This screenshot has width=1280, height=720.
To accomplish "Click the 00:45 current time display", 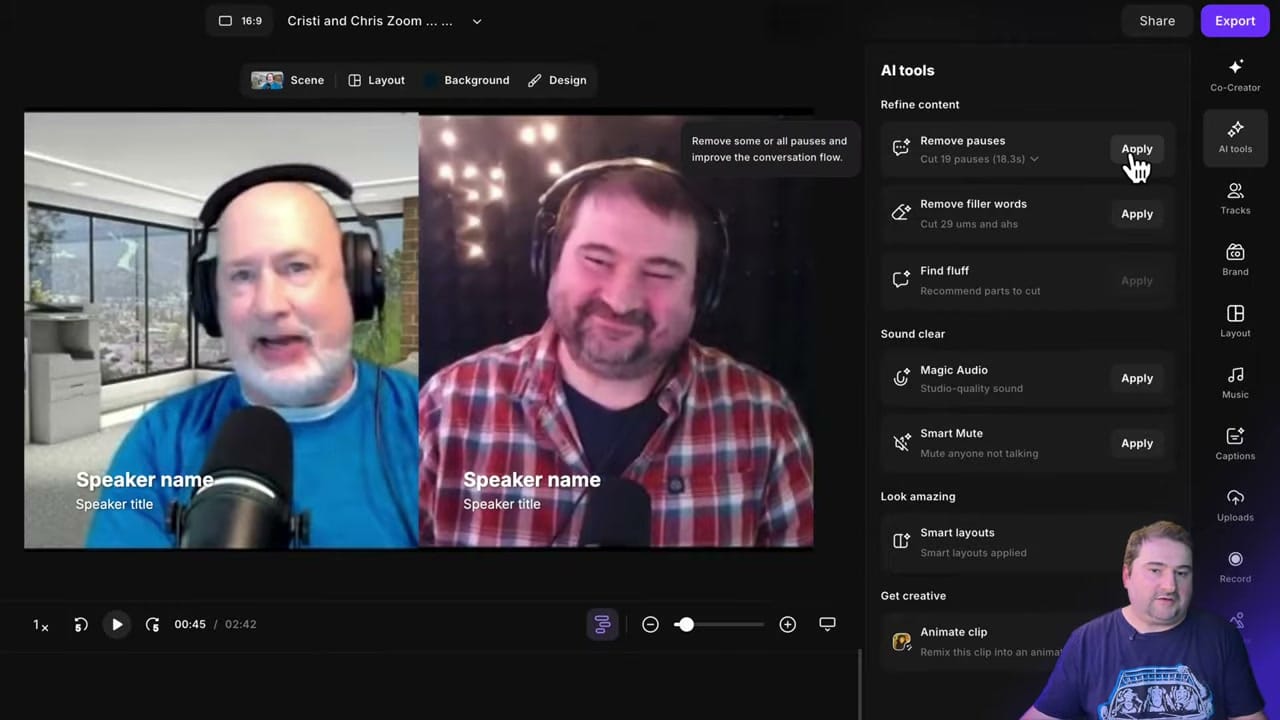I will (x=190, y=624).
